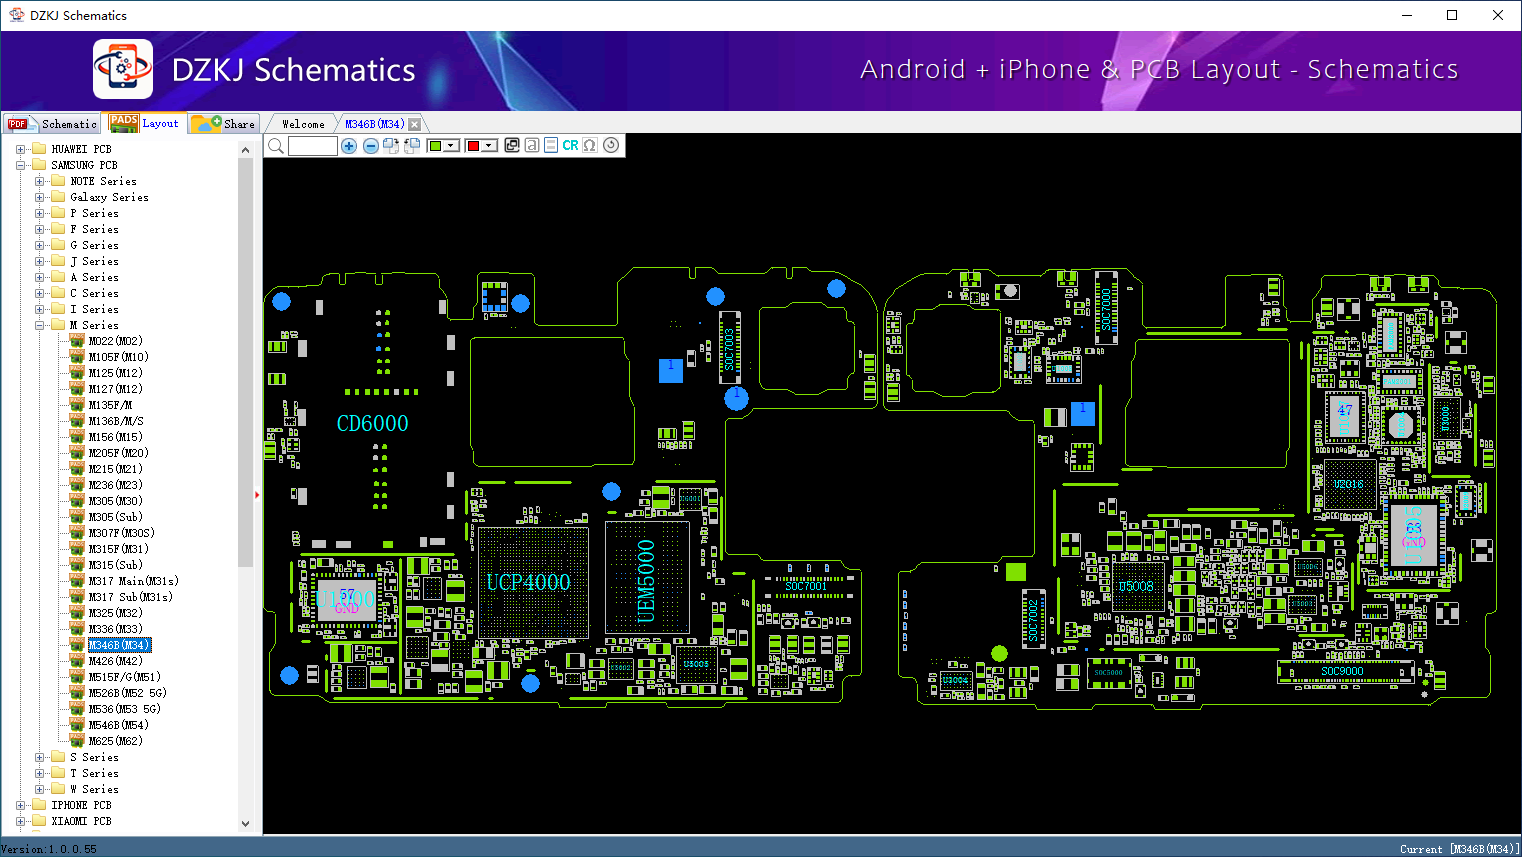
Task: Open the M156(M15) layout file
Action: [x=116, y=437]
